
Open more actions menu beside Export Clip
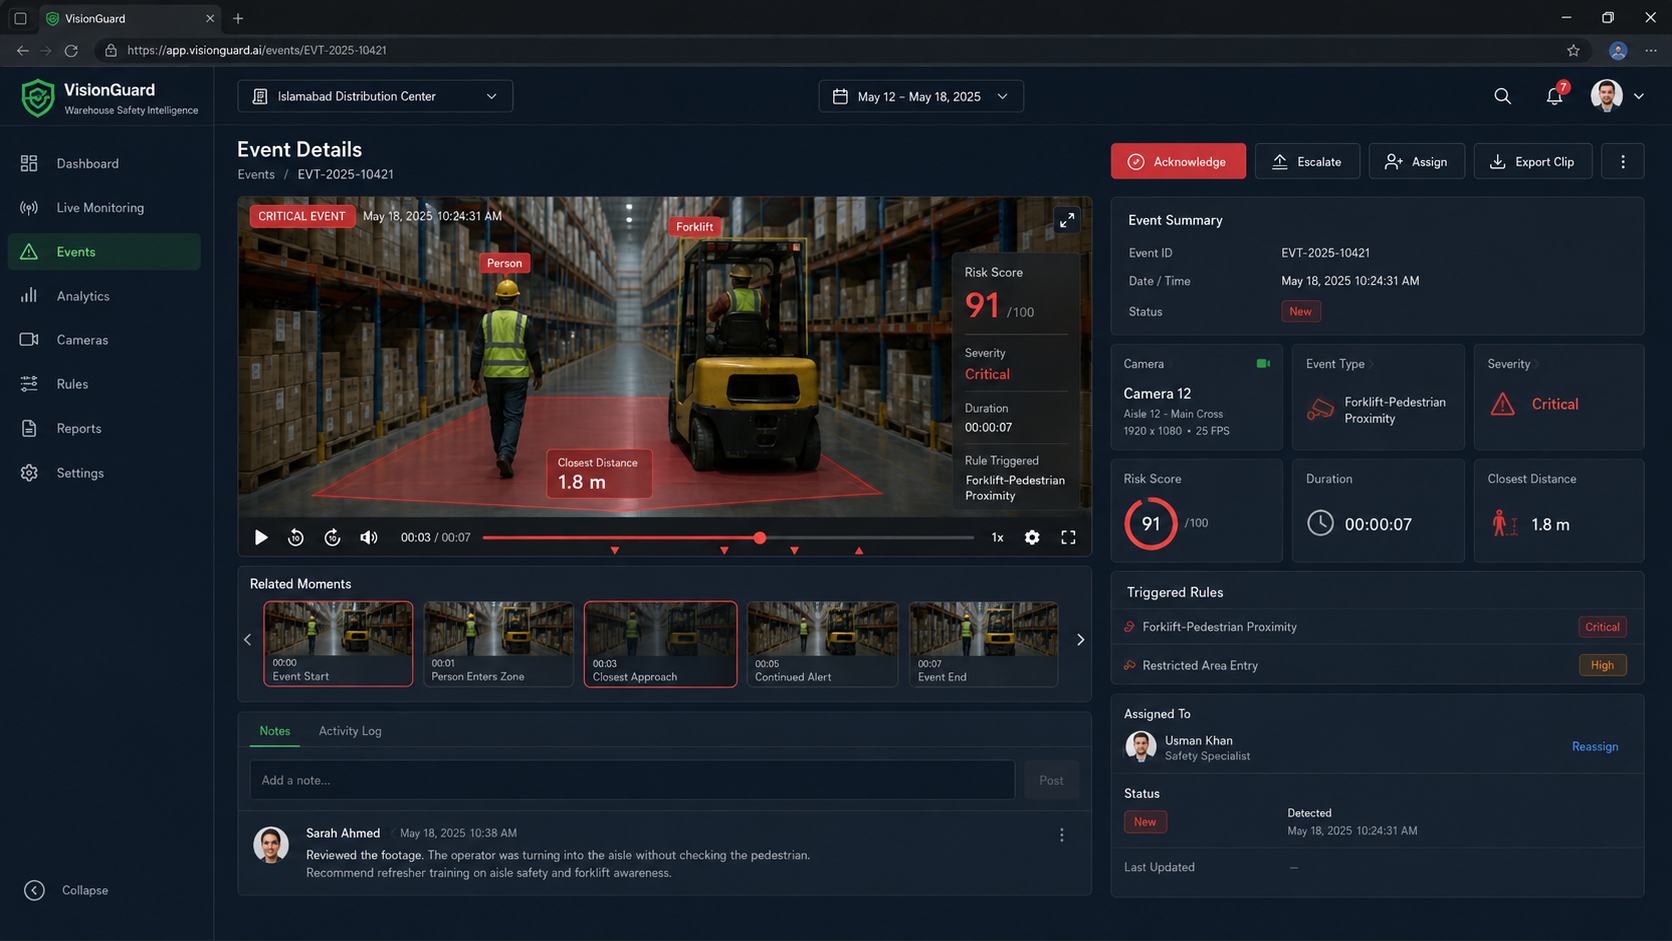(x=1622, y=161)
